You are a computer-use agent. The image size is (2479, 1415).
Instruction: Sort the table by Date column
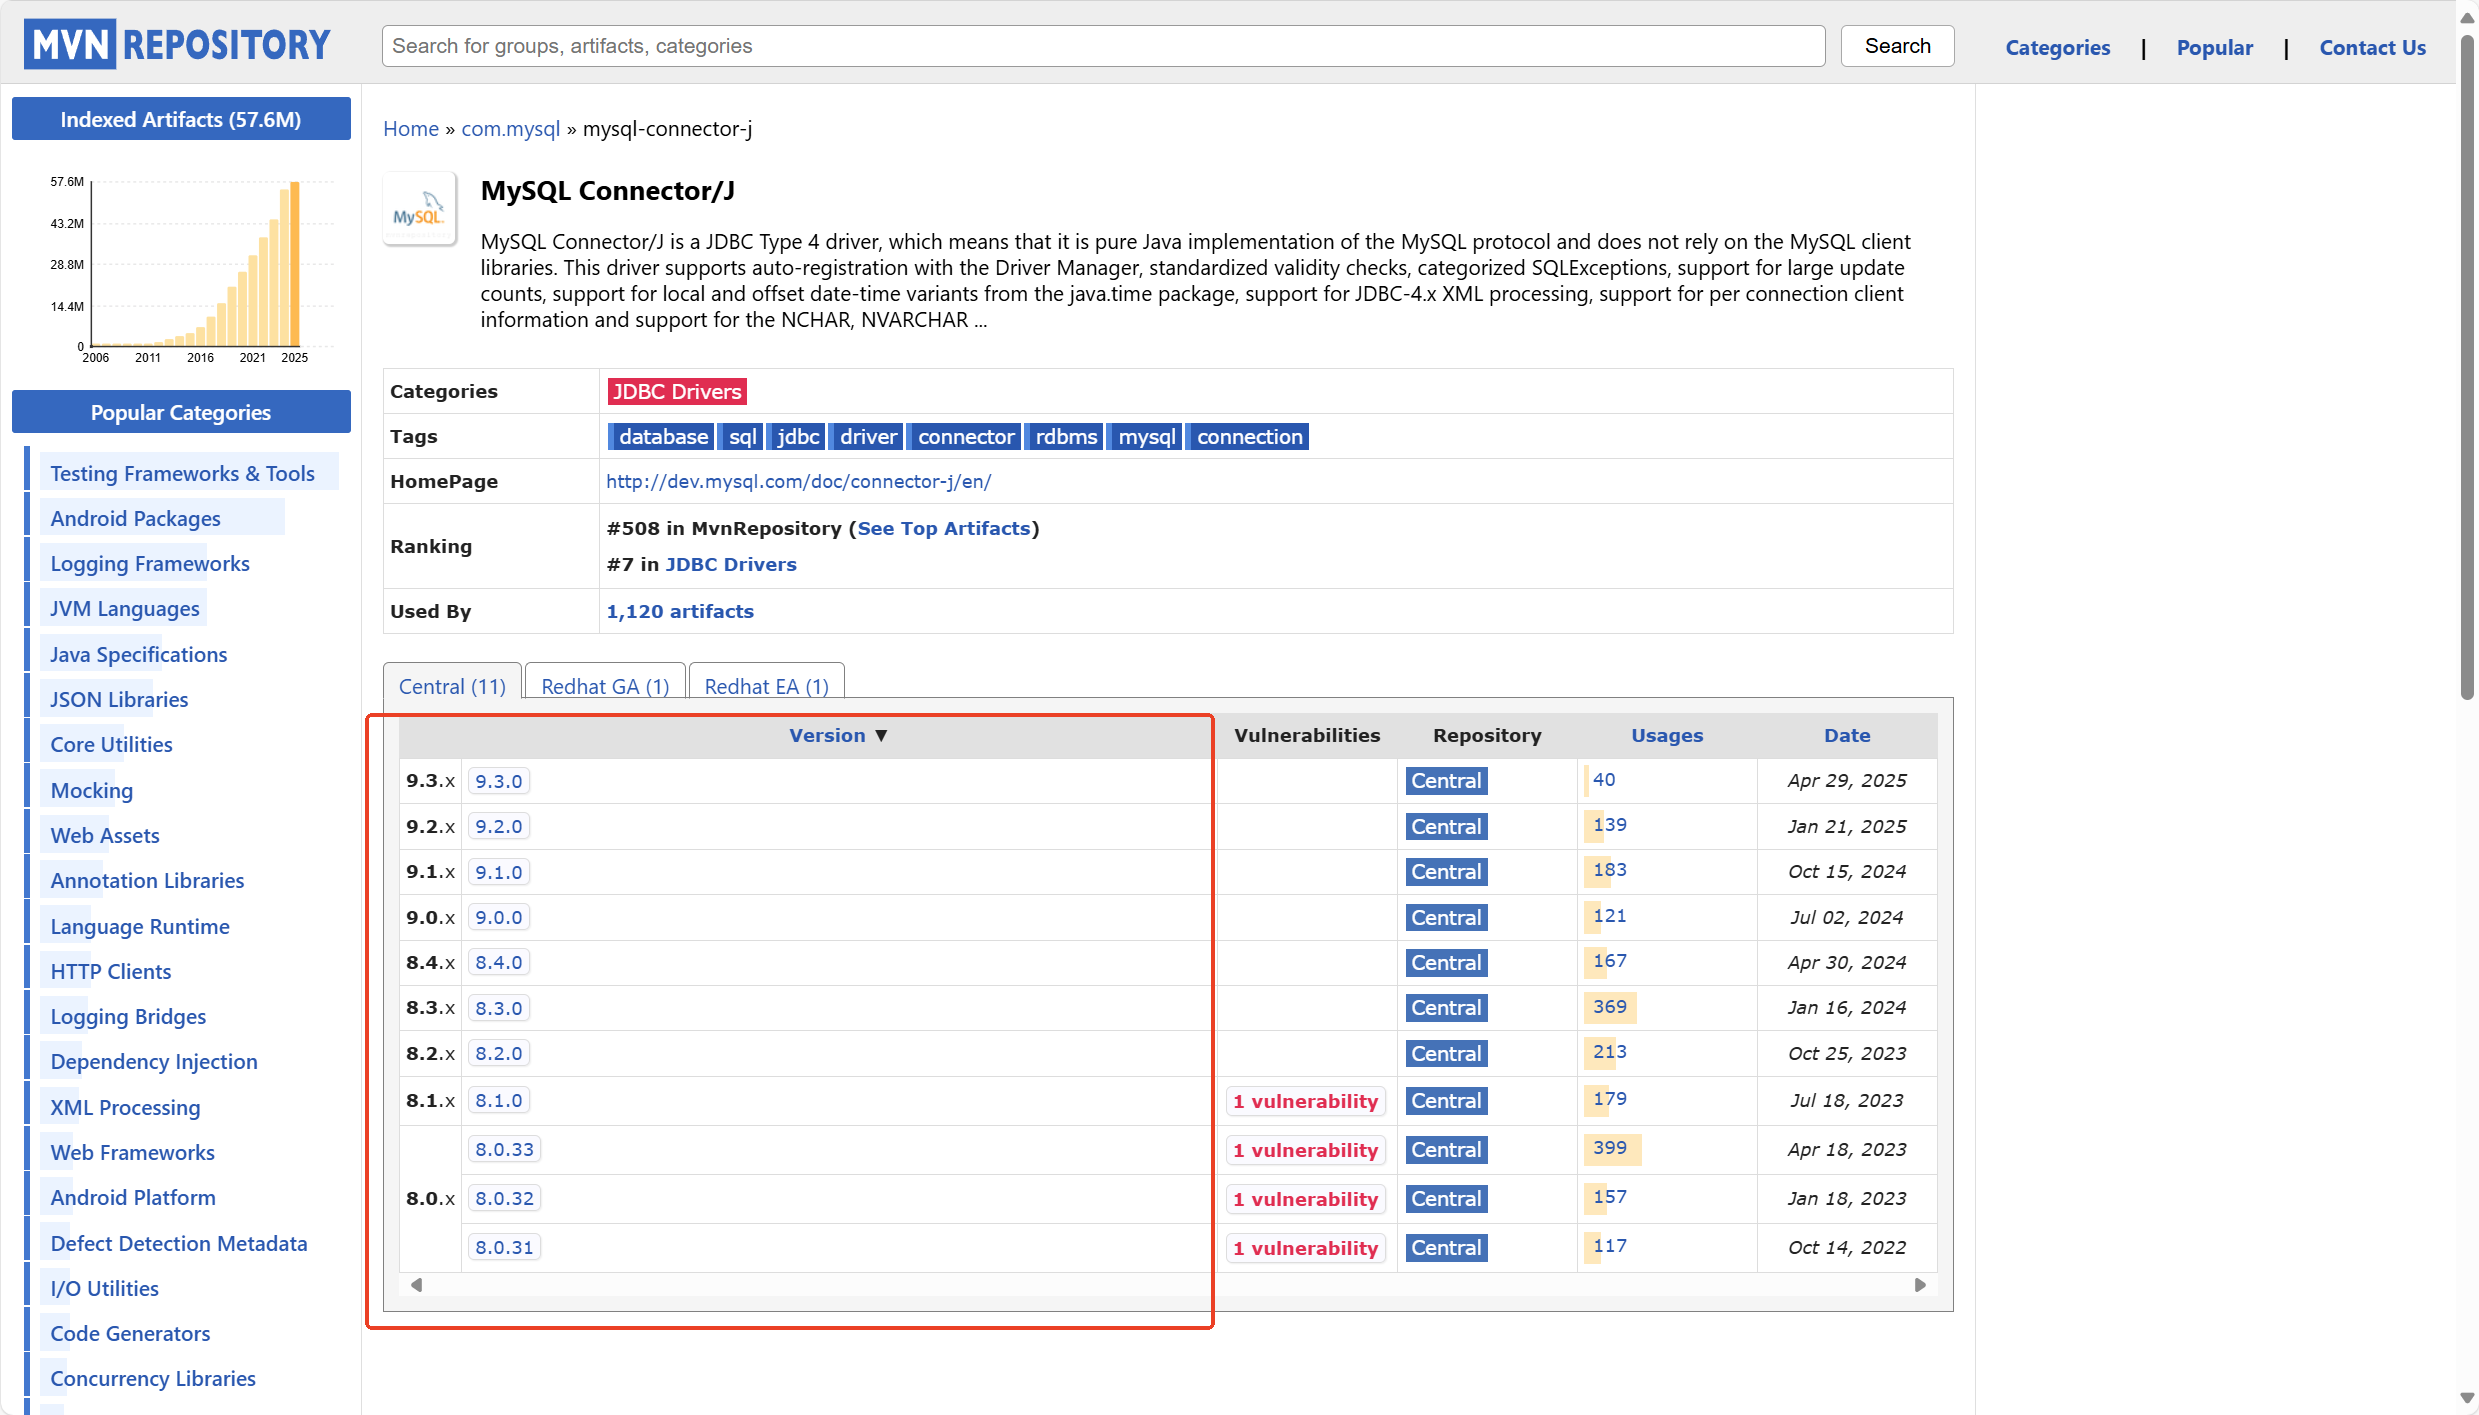pos(1846,735)
